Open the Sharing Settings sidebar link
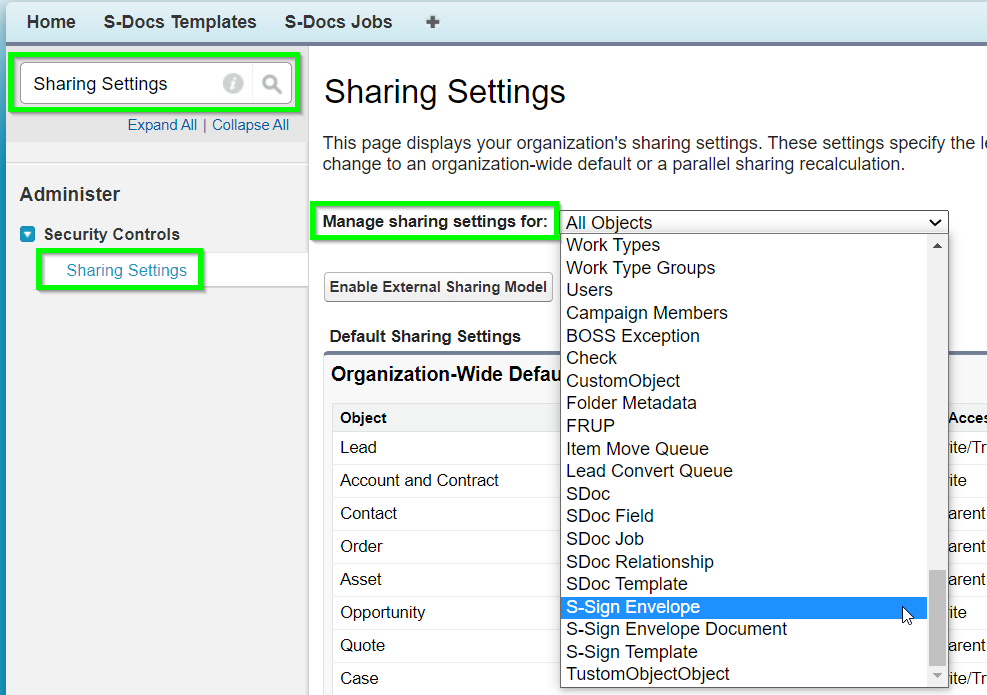 pos(127,270)
